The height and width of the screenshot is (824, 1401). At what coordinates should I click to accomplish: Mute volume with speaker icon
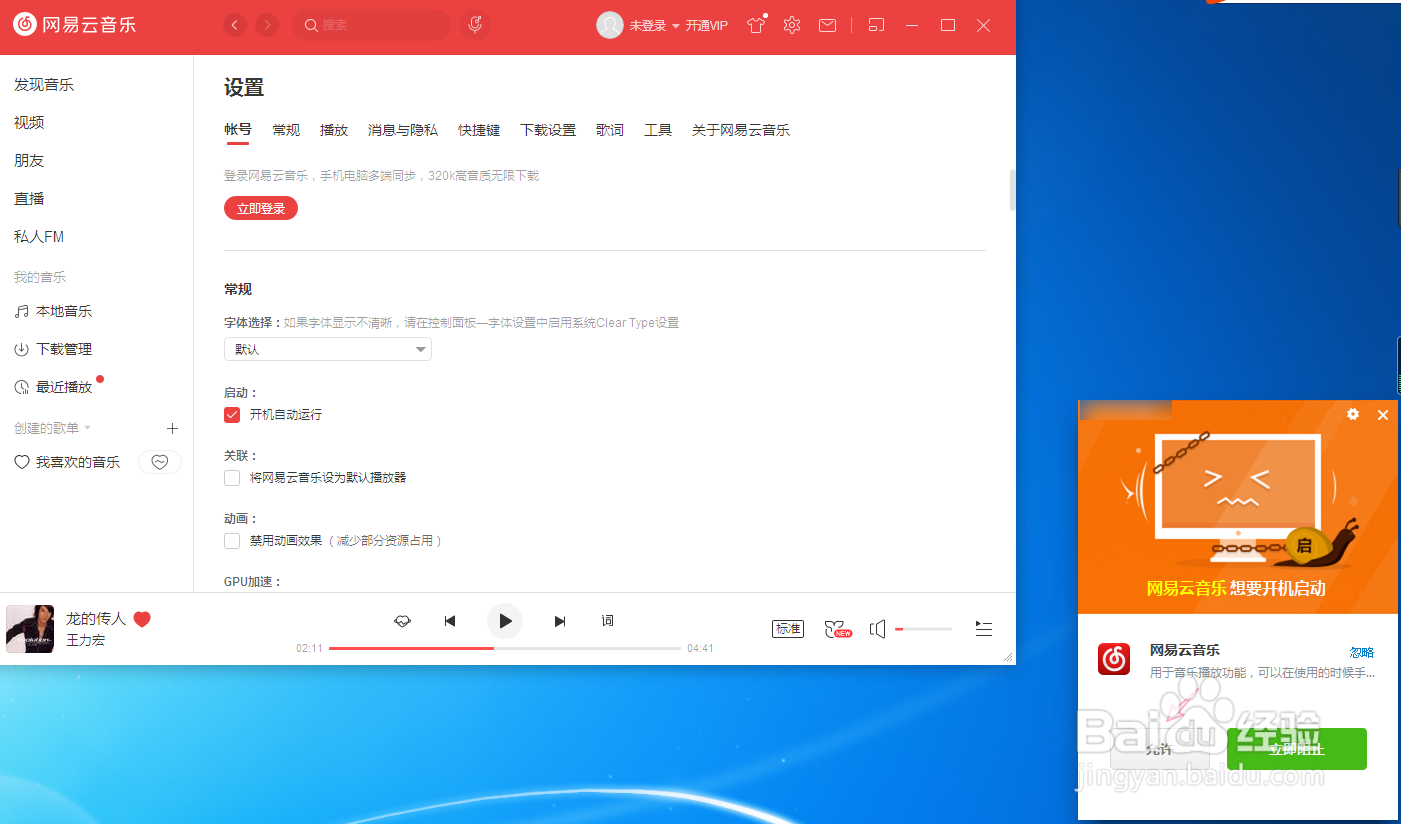click(x=878, y=629)
